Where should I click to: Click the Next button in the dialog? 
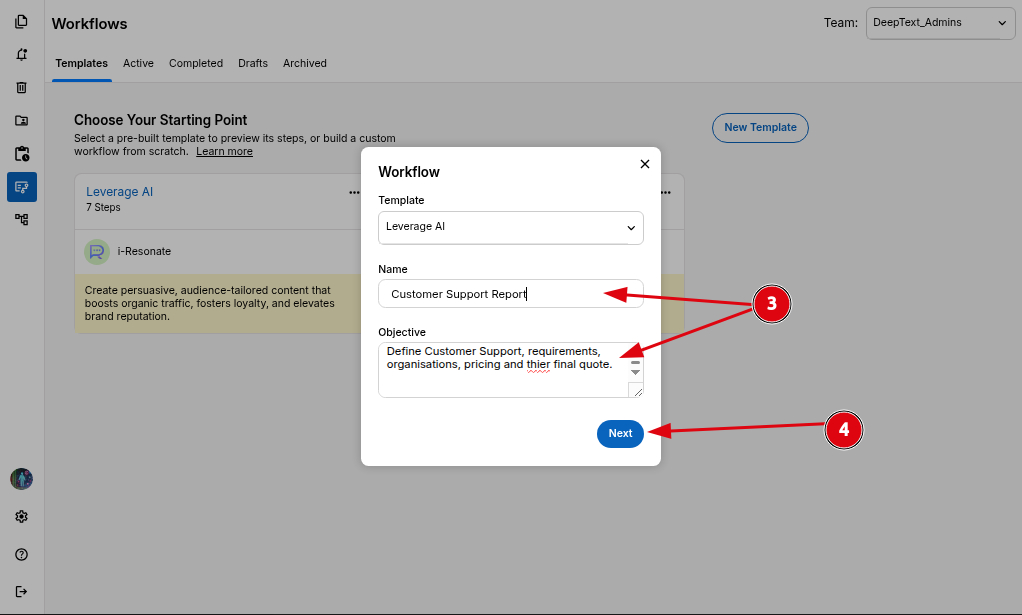(620, 433)
